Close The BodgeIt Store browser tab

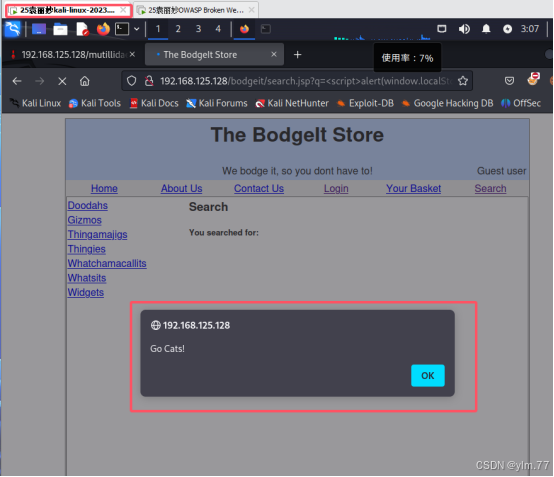click(274, 54)
